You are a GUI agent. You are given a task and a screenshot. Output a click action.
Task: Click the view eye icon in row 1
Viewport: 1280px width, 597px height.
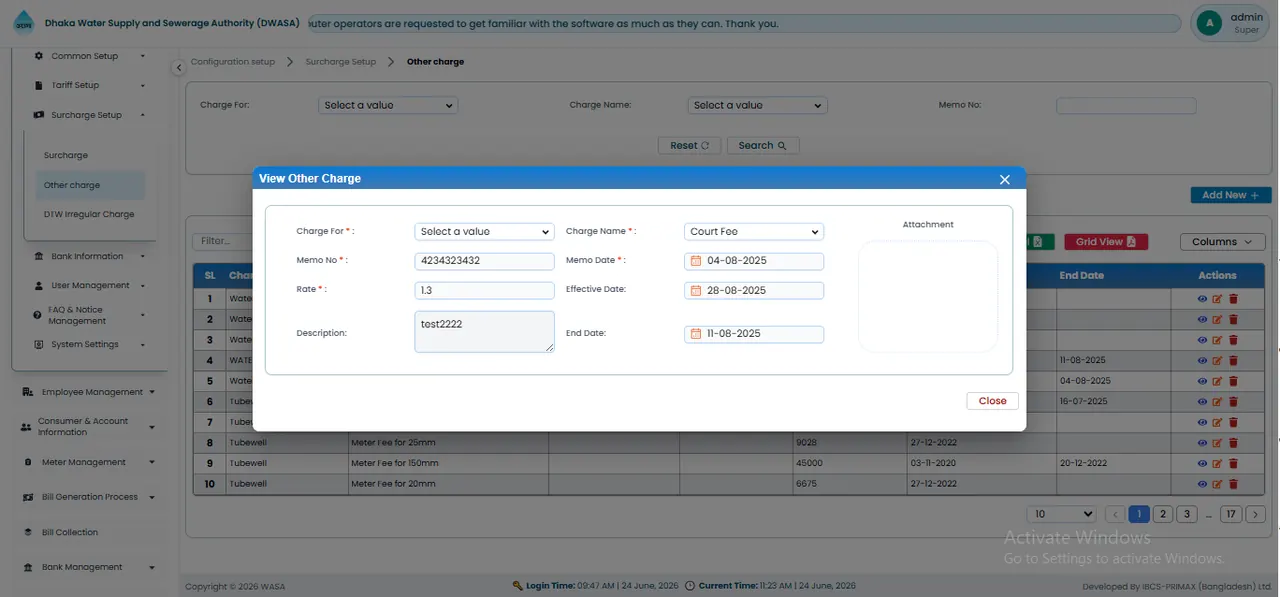click(1202, 299)
